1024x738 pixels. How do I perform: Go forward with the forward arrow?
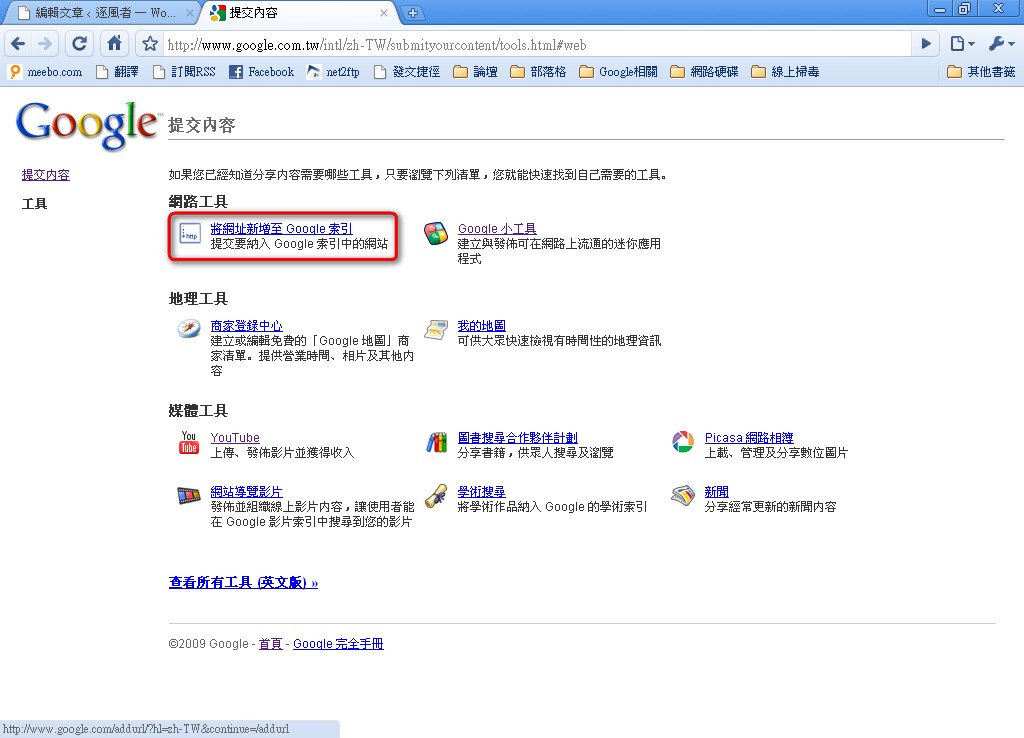pyautogui.click(x=45, y=44)
